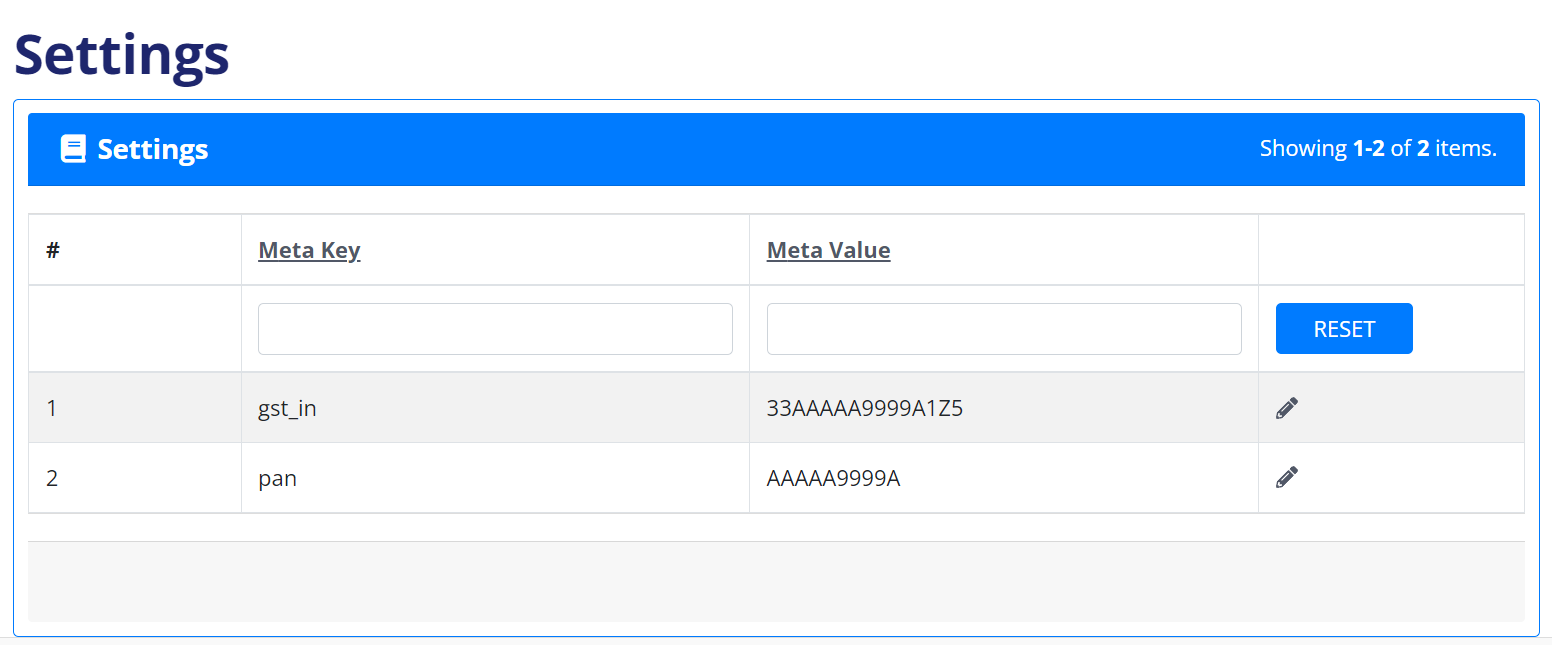This screenshot has height=645, width=1552.
Task: Click the book icon in Settings header
Action: pyautogui.click(x=73, y=149)
